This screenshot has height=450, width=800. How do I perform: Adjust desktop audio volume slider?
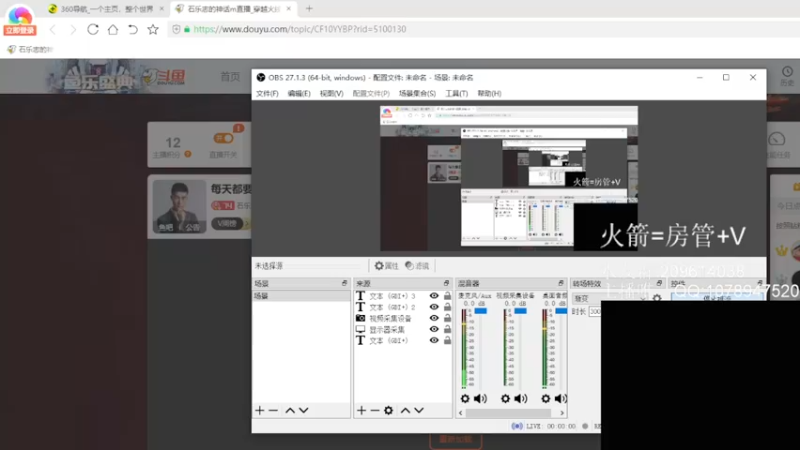coord(561,311)
